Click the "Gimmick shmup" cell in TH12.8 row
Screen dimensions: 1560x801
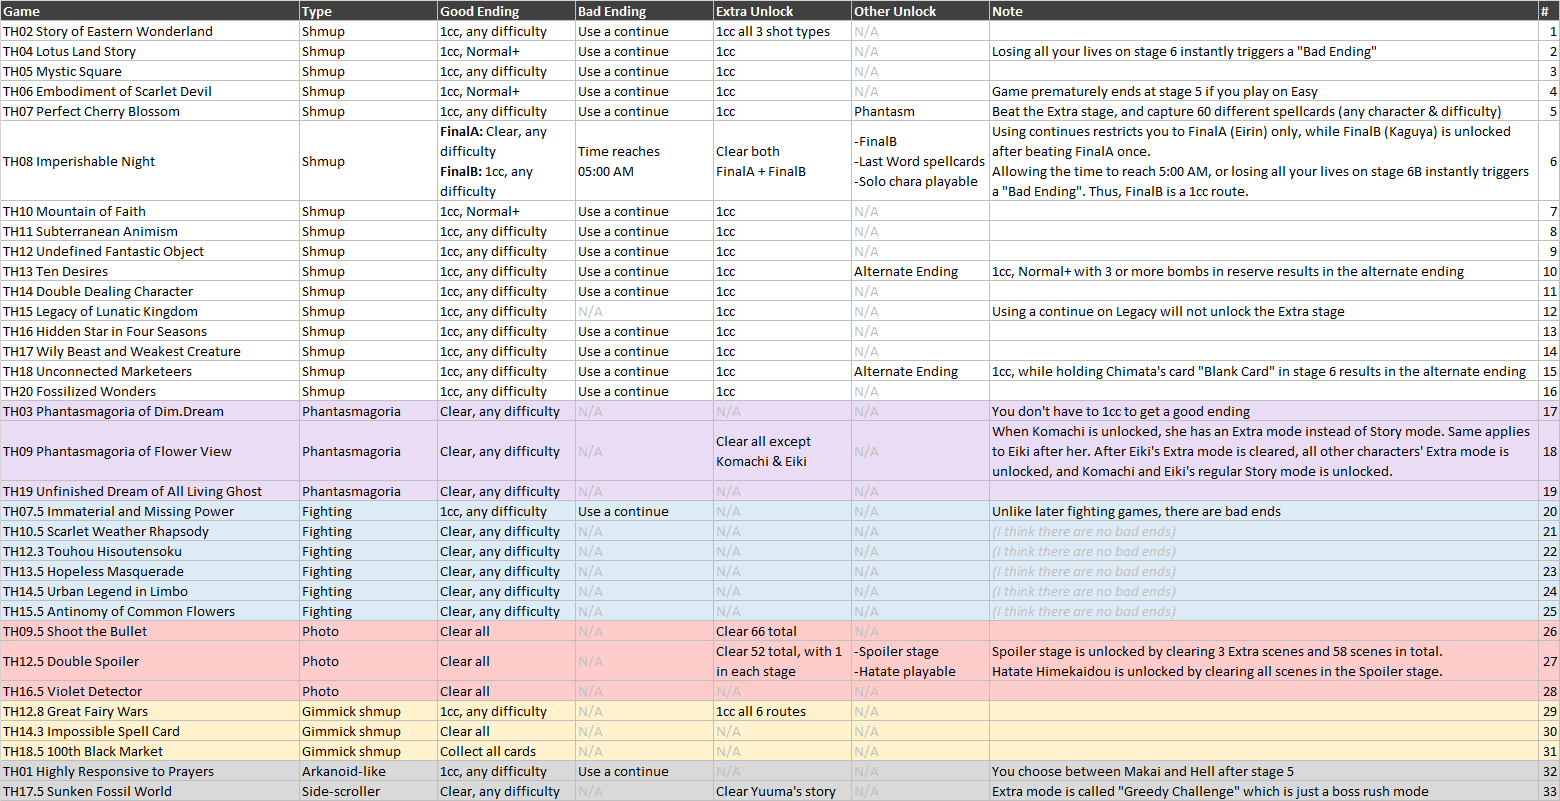click(x=368, y=711)
